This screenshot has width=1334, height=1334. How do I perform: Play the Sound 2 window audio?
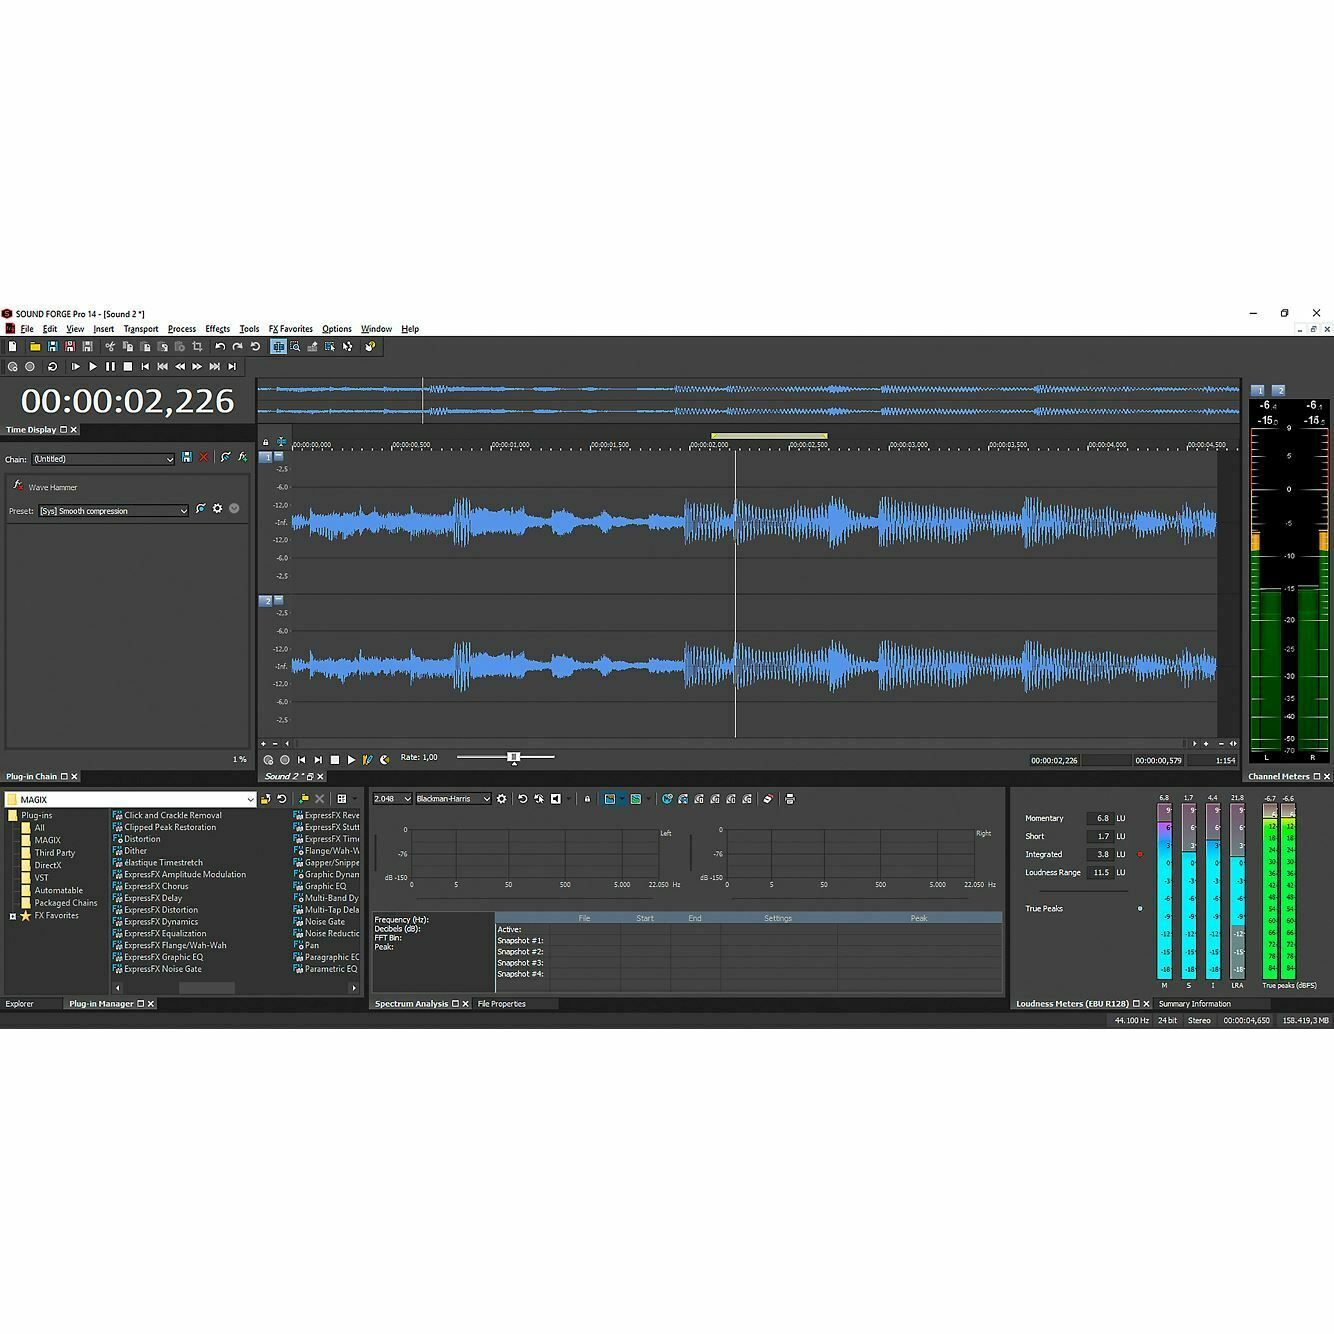tap(351, 760)
